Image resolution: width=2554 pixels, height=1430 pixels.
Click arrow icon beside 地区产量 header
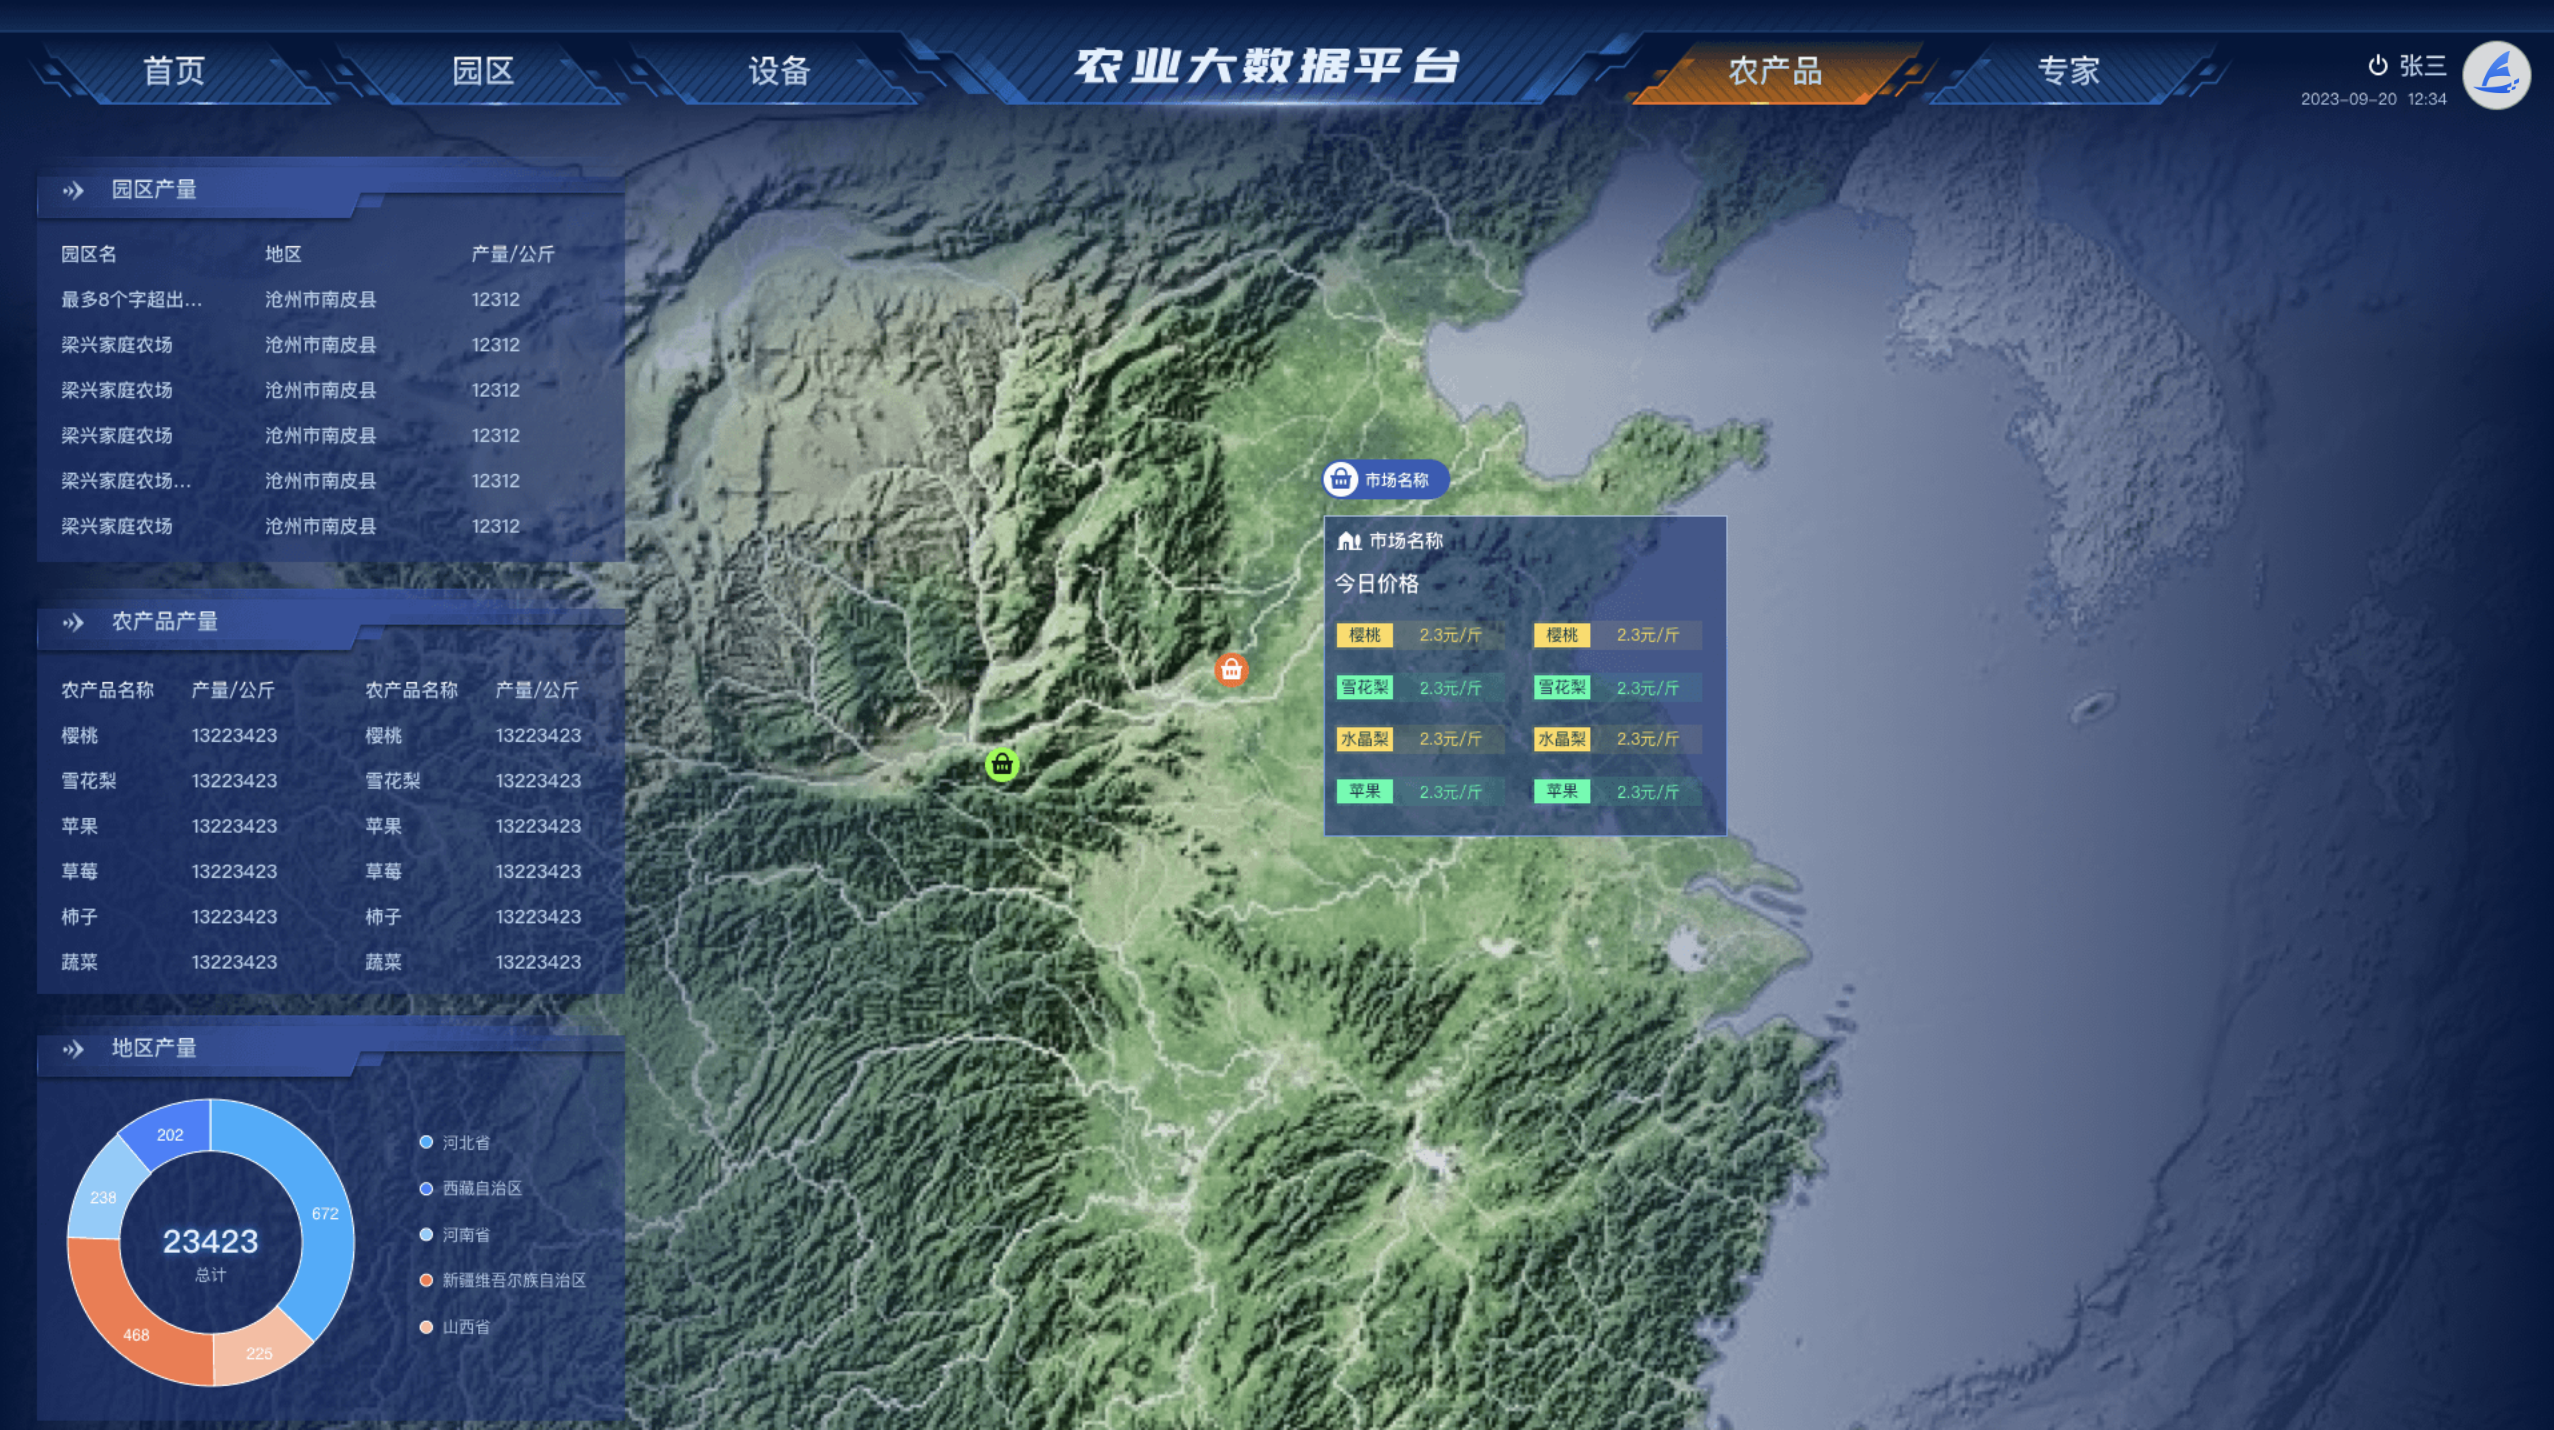(73, 1049)
